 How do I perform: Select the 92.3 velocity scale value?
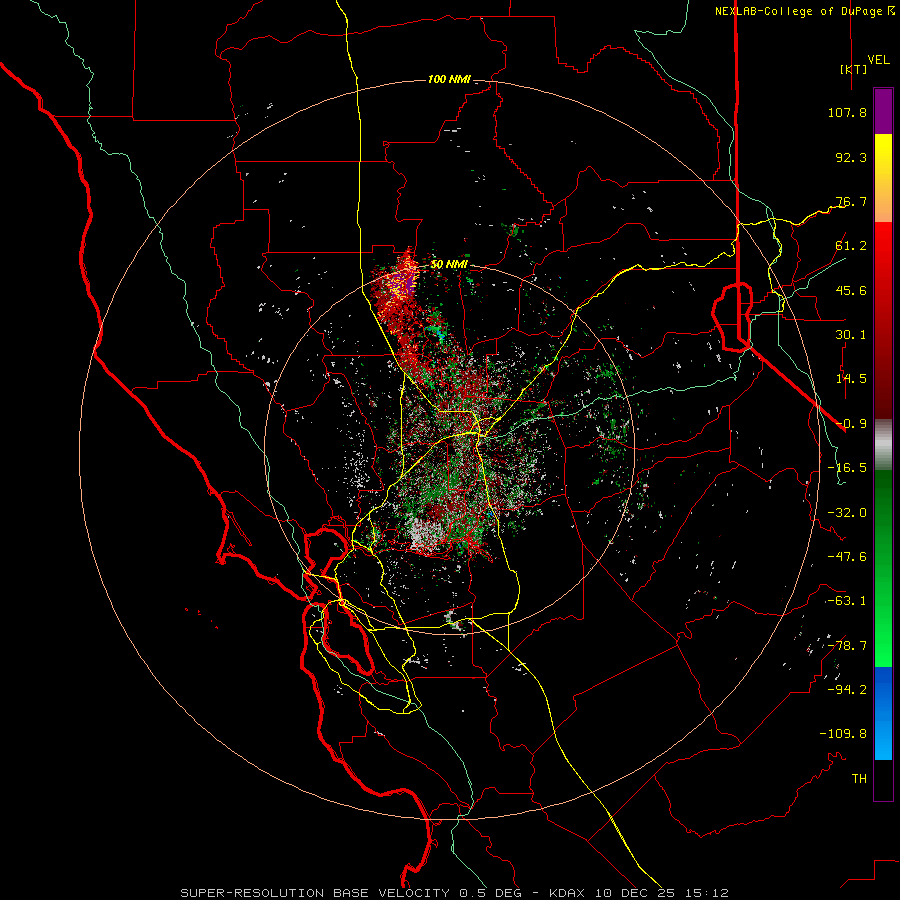tap(851, 157)
